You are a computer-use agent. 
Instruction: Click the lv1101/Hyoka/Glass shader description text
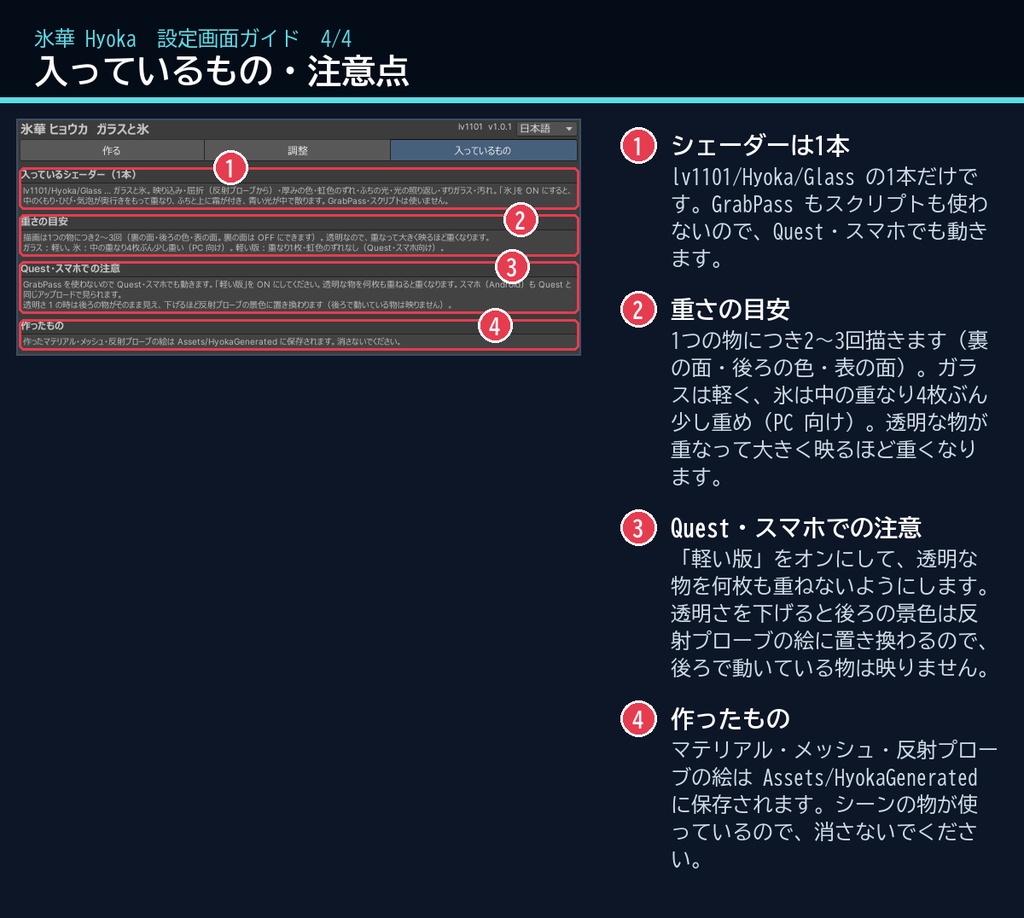[297, 195]
